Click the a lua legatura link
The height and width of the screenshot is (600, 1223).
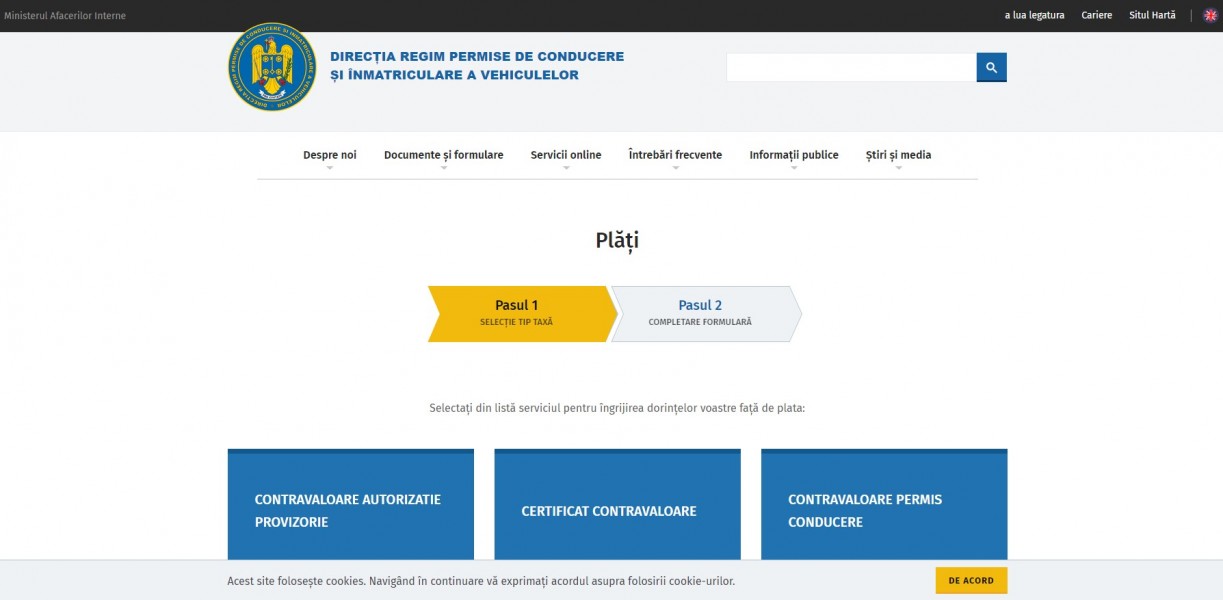click(1034, 16)
